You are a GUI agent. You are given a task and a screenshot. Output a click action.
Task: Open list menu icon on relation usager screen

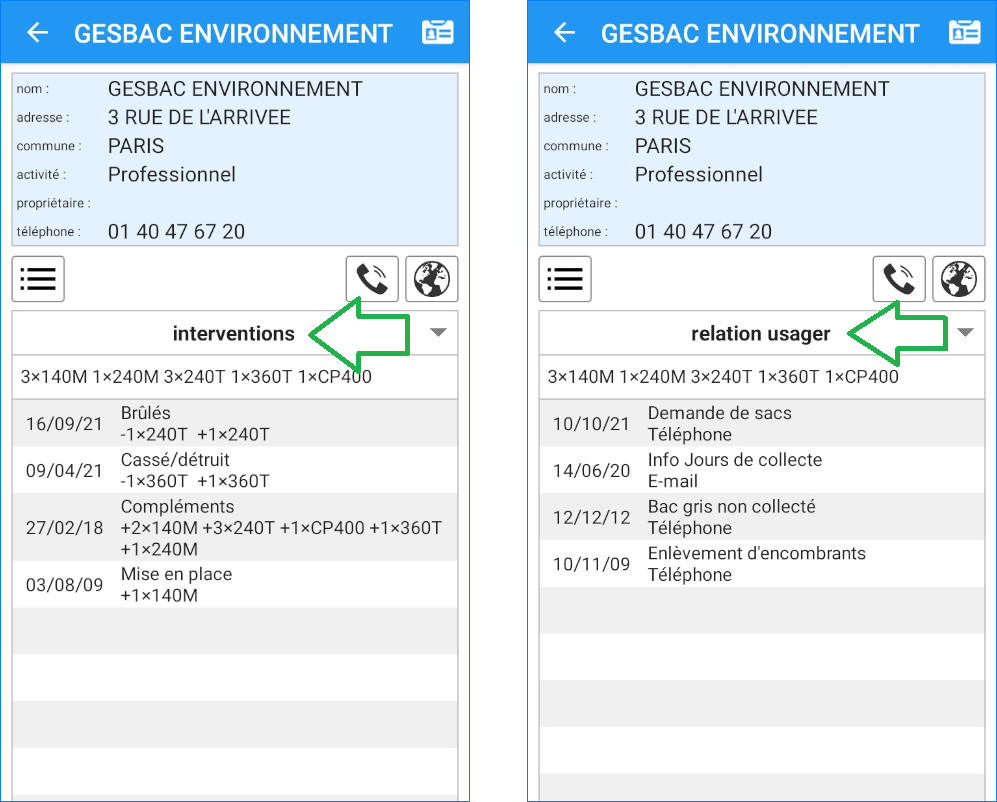point(565,279)
